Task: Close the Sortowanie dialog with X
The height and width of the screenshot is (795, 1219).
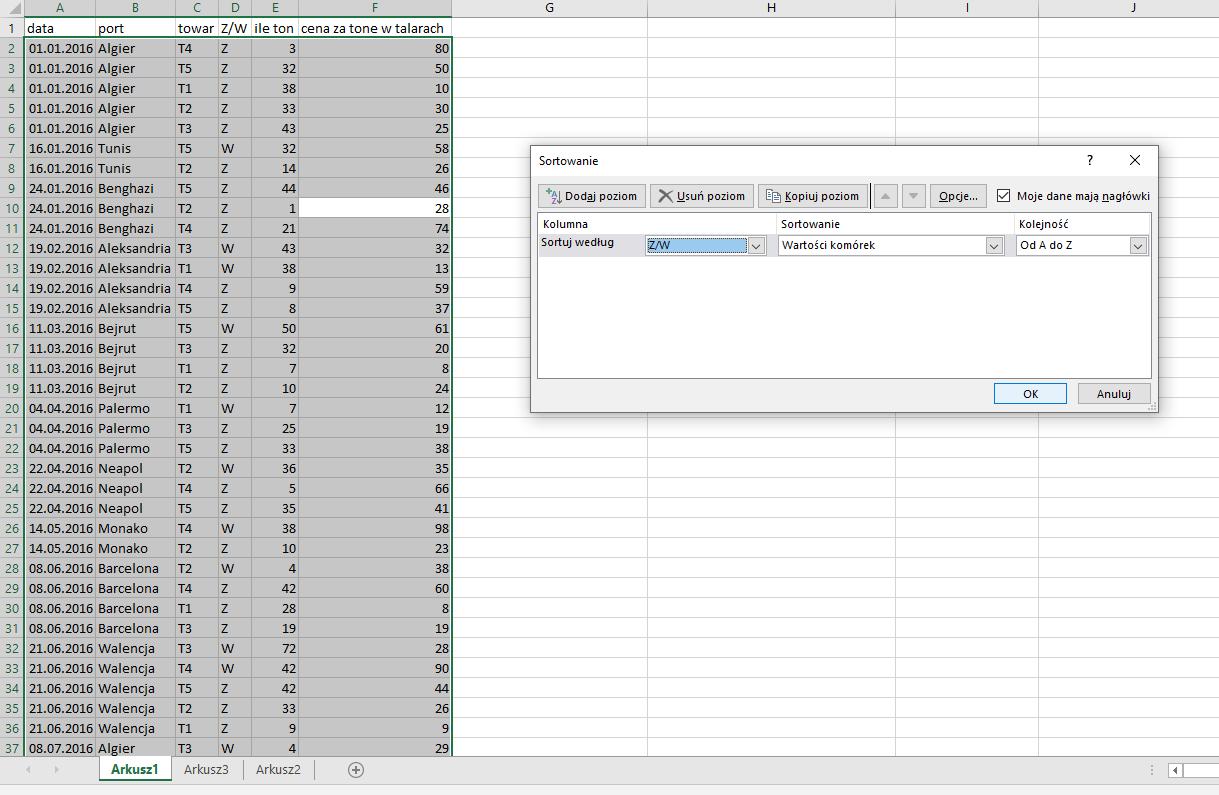Action: pyautogui.click(x=1135, y=160)
